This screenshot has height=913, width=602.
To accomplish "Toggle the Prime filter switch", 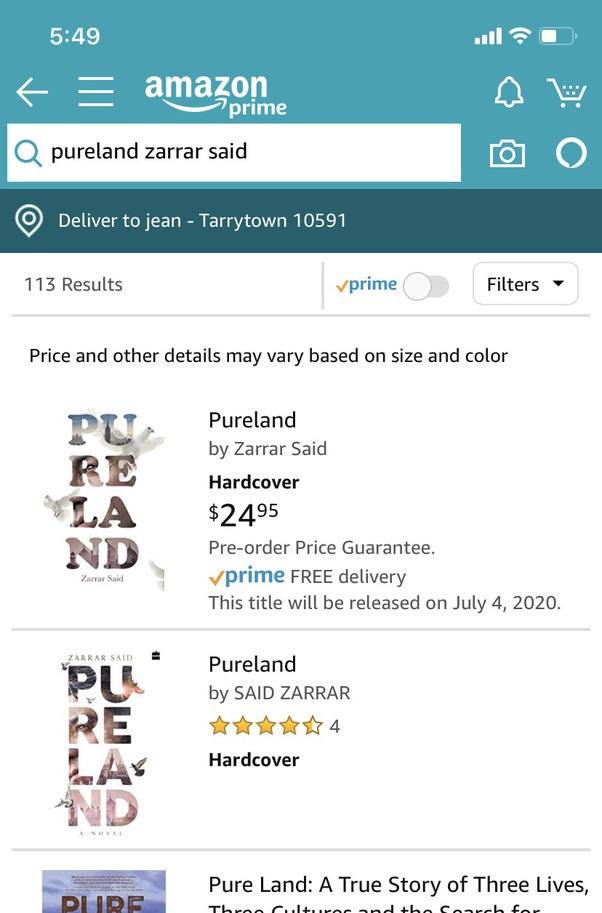I will tap(426, 286).
